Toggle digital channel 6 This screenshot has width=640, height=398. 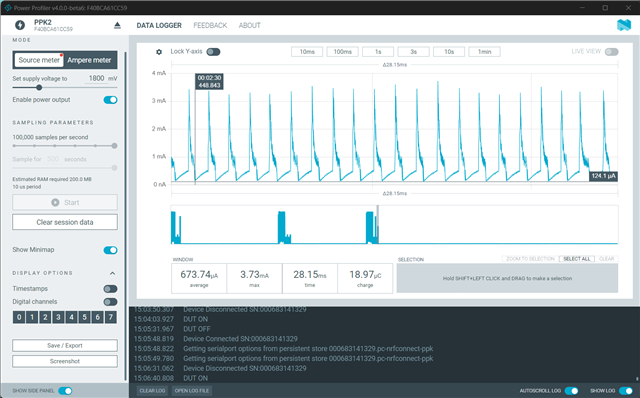97,317
